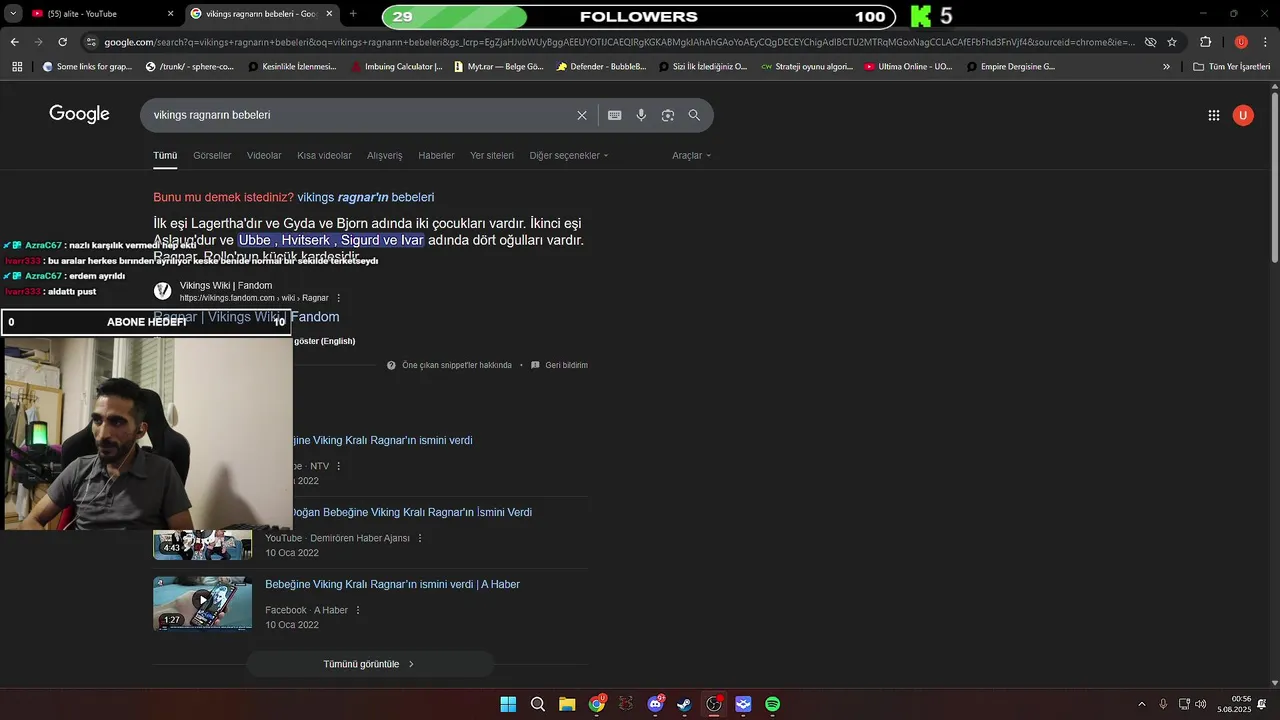Switch to the Görseller tab
The width and height of the screenshot is (1280, 720).
(212, 156)
